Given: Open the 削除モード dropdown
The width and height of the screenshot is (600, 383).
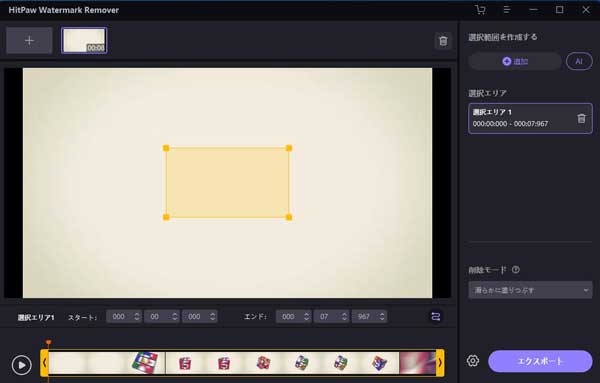Looking at the screenshot, I should coord(530,290).
